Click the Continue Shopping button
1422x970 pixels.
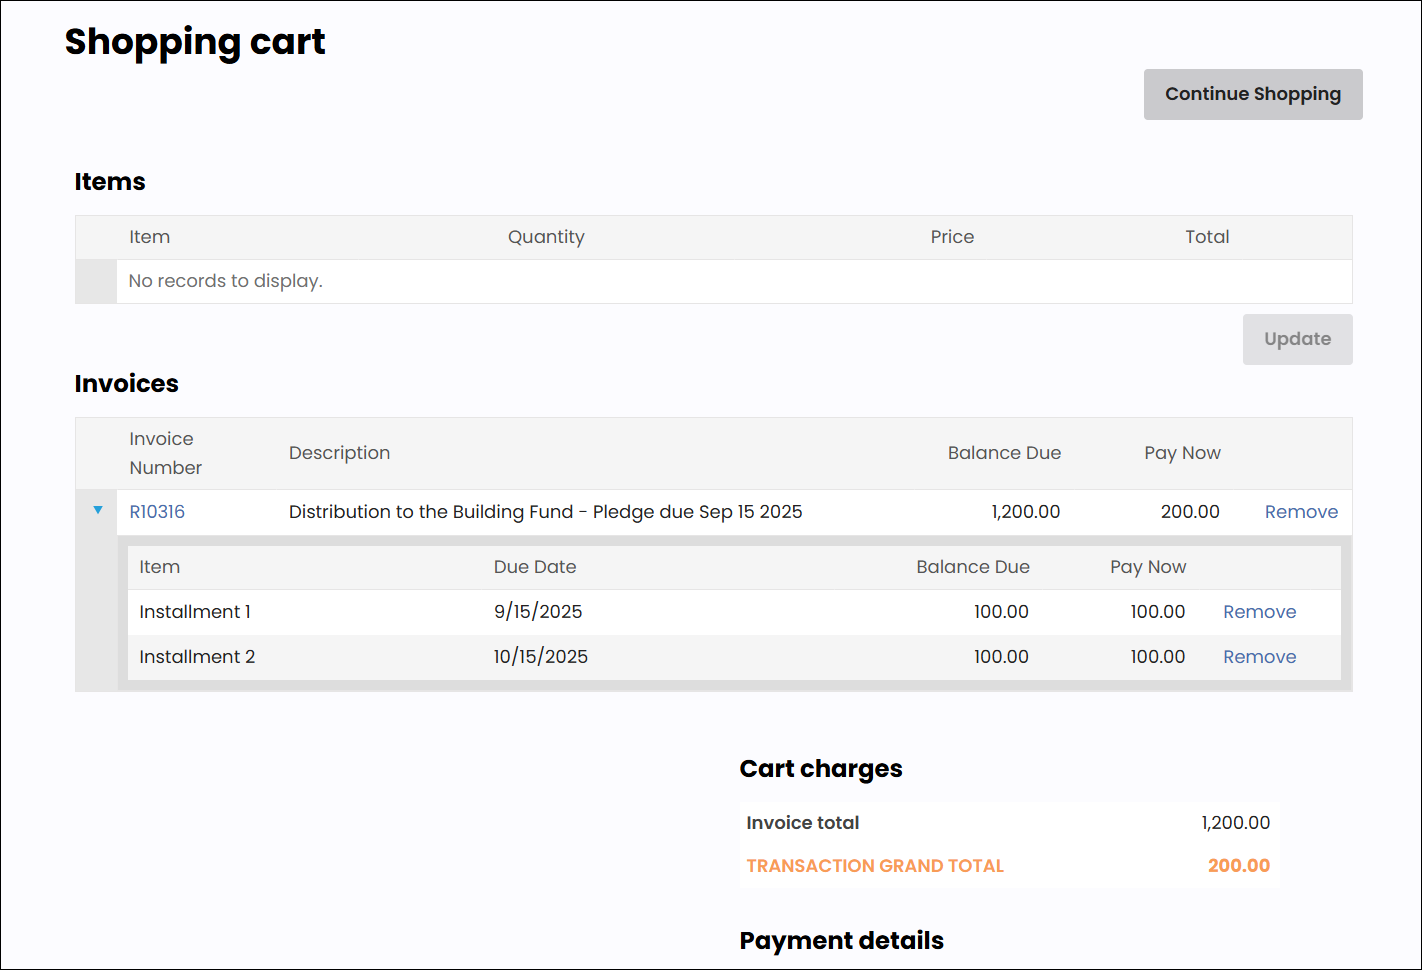[1252, 94]
